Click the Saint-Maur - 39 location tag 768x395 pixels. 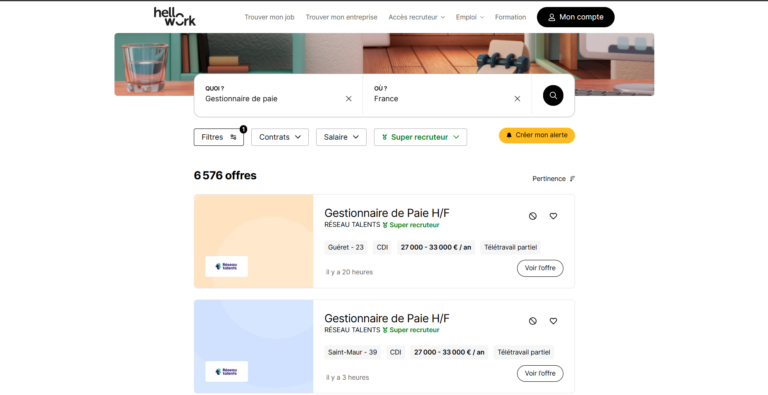coord(353,352)
